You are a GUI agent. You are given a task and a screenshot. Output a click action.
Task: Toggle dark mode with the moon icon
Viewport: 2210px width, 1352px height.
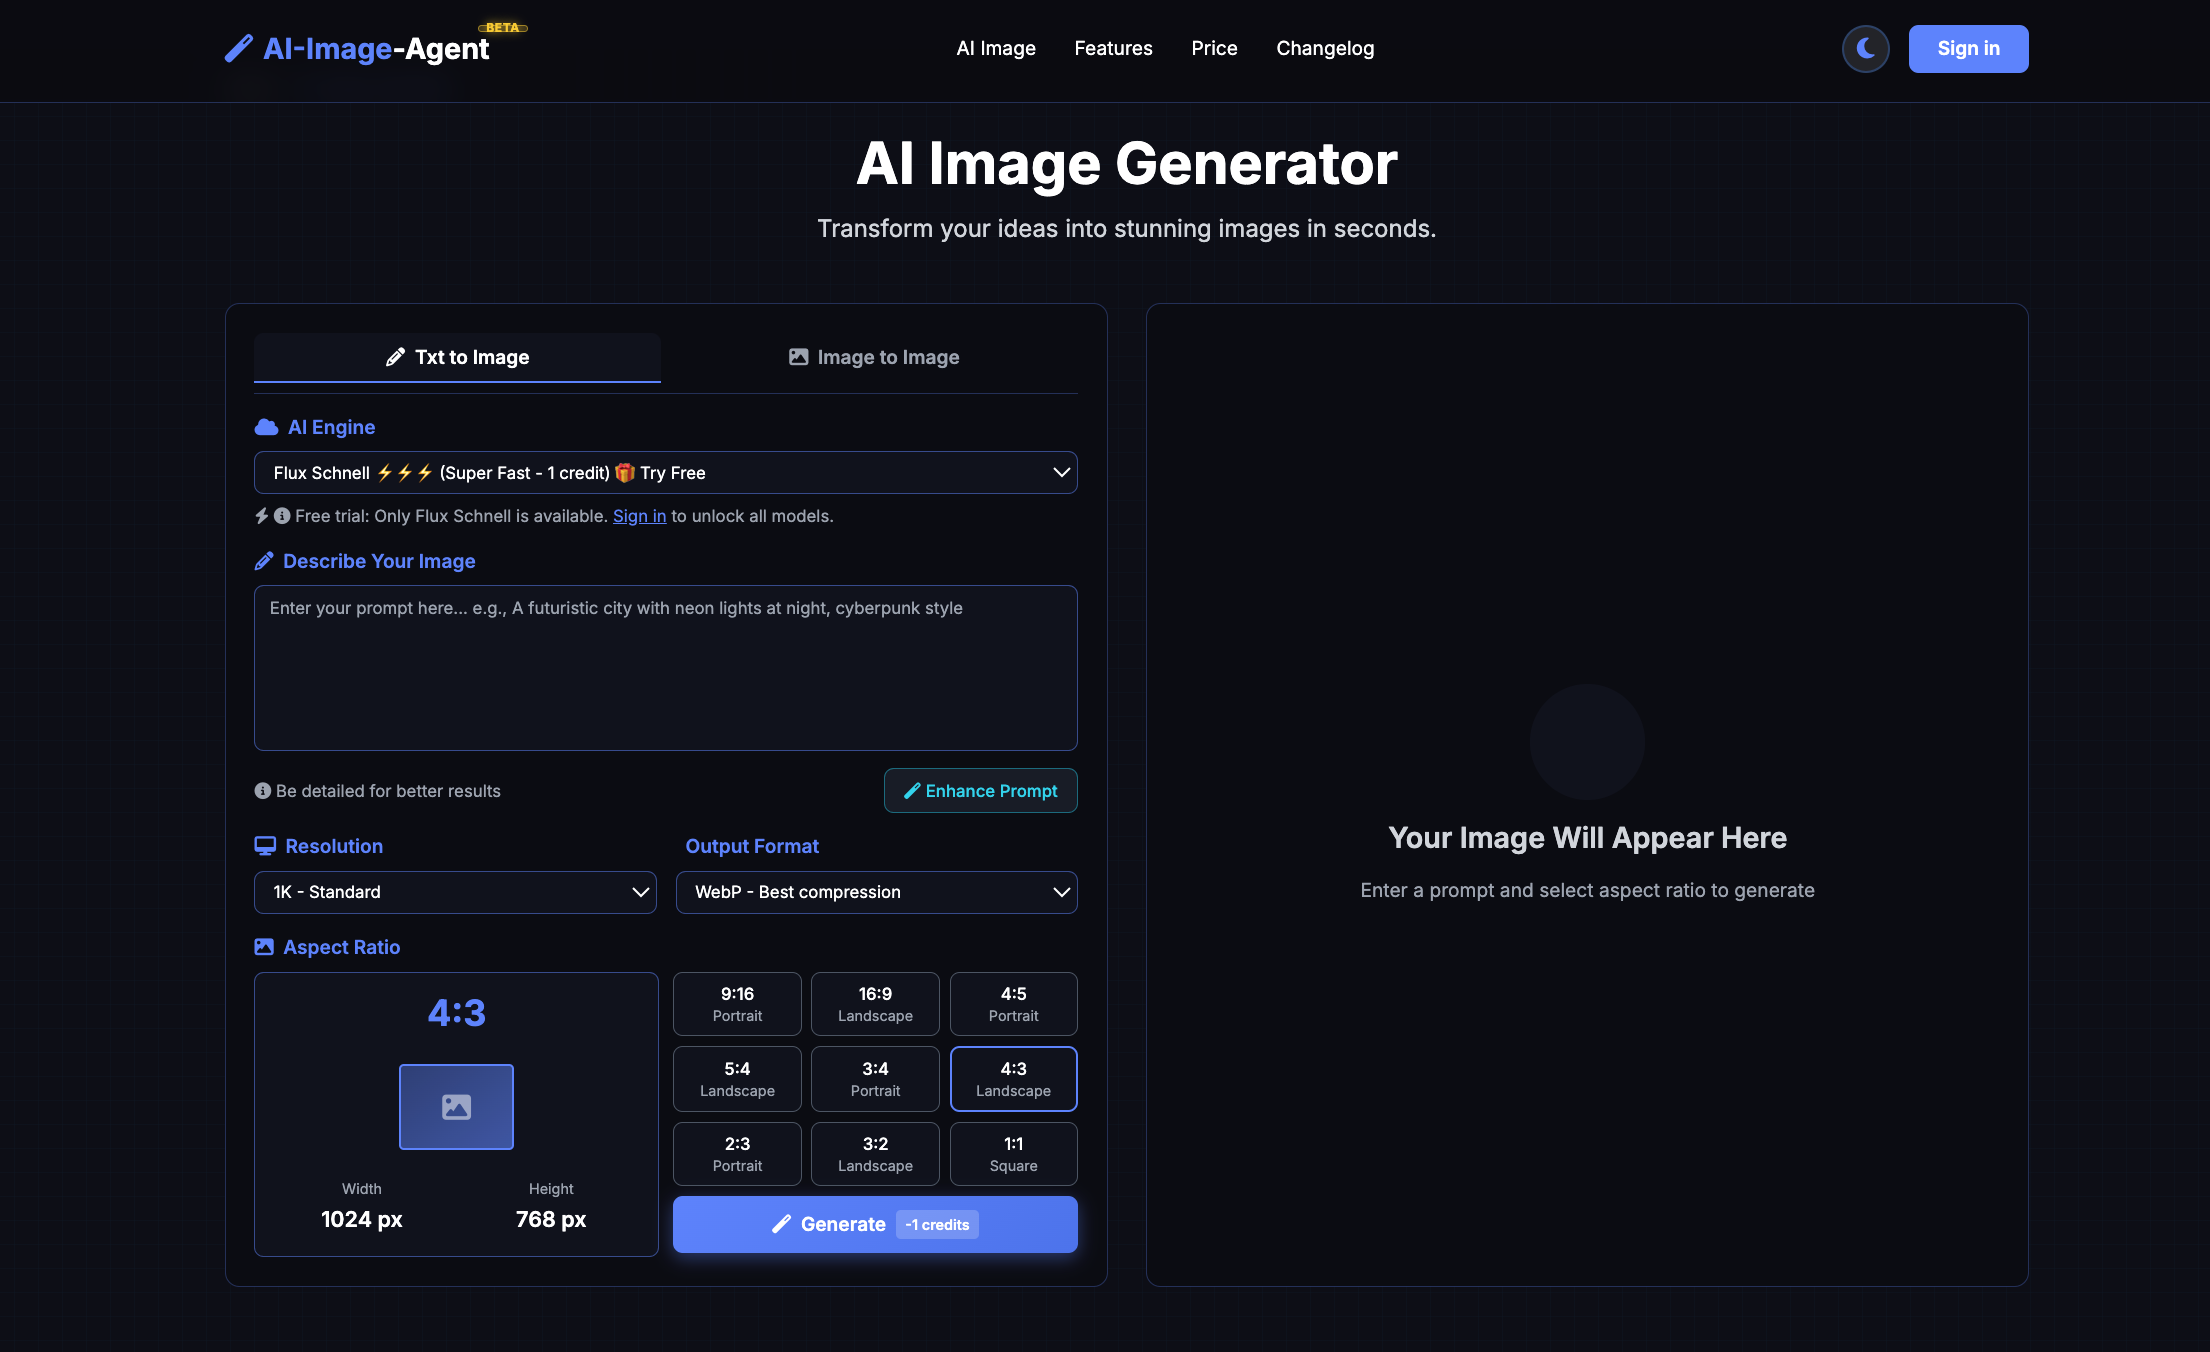(1866, 49)
